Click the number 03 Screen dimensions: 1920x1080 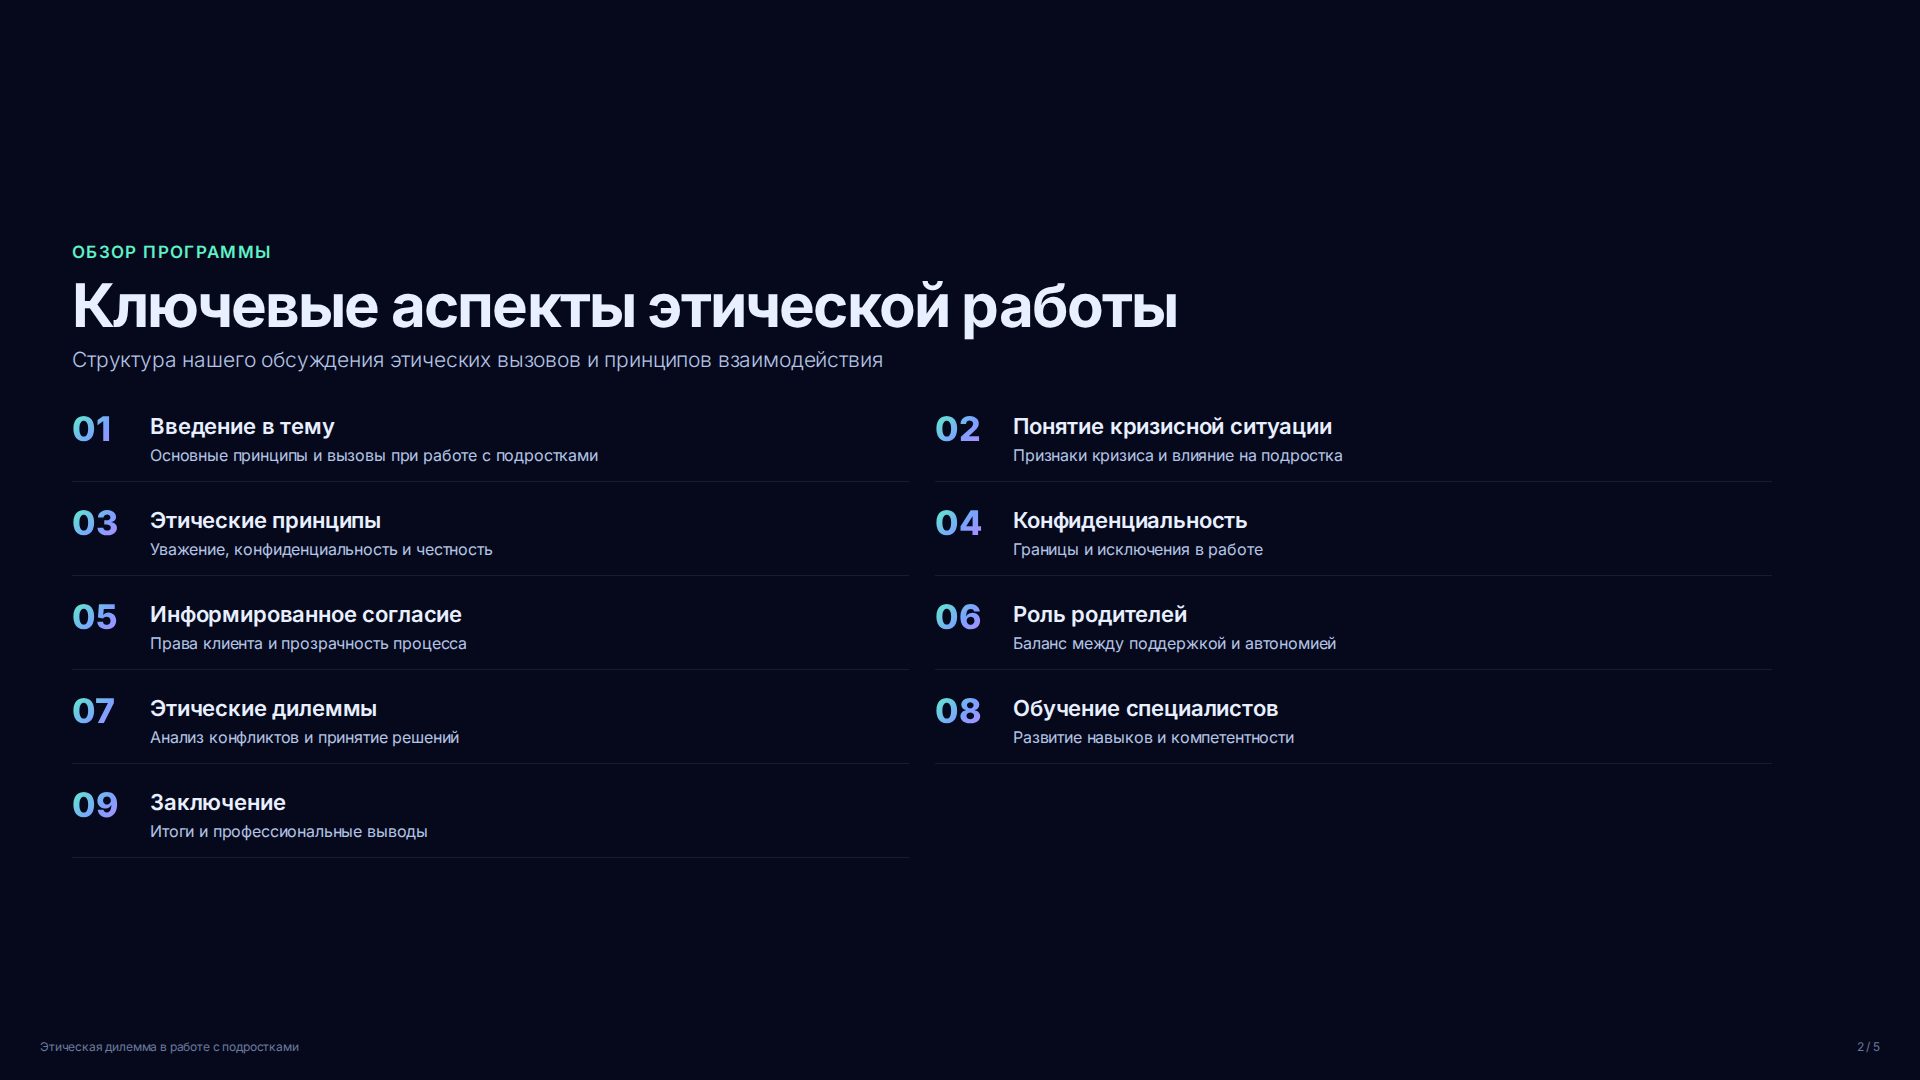click(95, 523)
